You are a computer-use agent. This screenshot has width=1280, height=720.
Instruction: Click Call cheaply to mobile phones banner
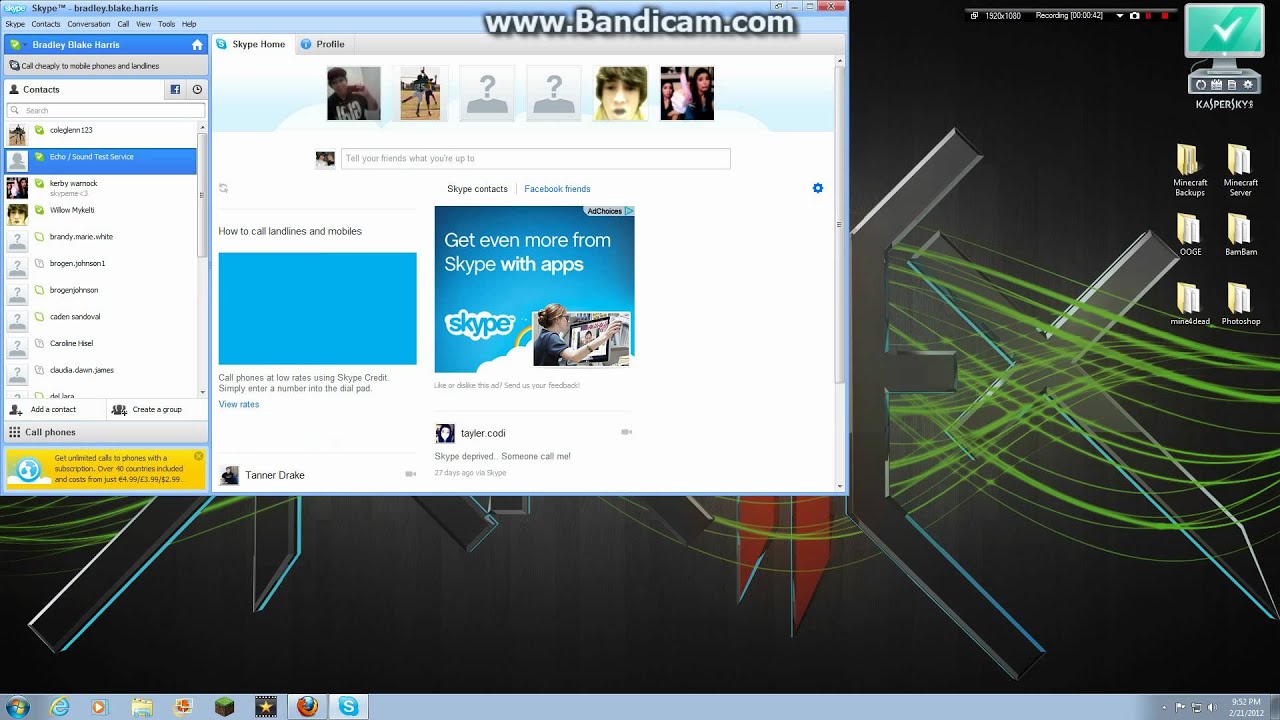tap(105, 66)
